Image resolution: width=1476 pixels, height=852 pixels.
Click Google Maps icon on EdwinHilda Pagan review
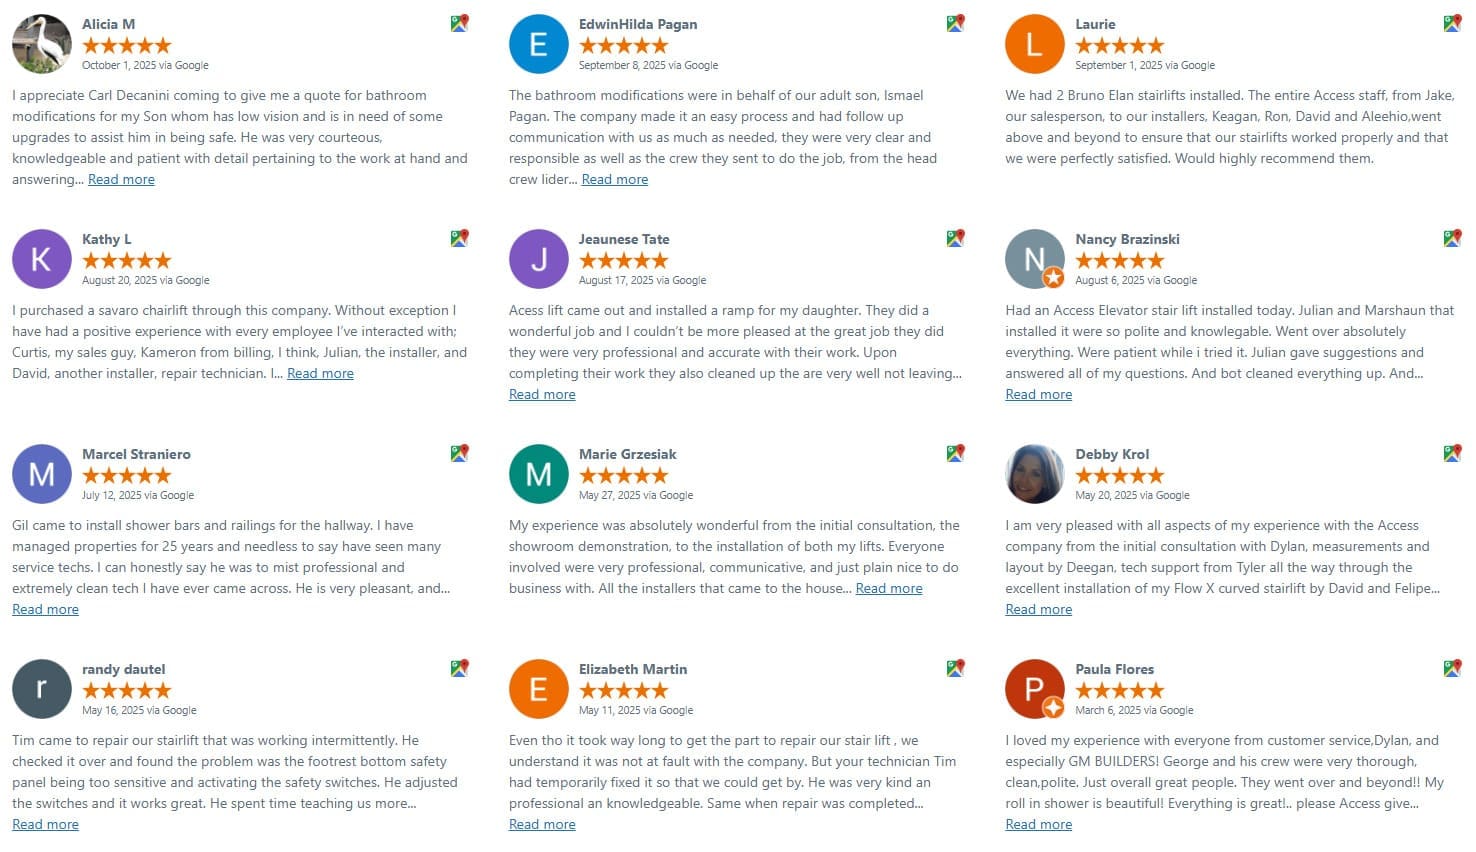point(955,23)
